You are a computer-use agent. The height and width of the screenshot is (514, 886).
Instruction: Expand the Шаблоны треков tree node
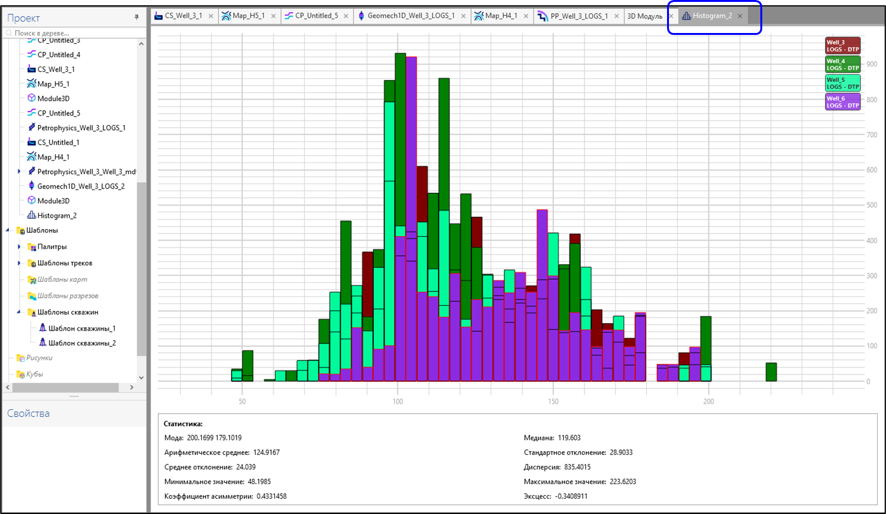[19, 263]
